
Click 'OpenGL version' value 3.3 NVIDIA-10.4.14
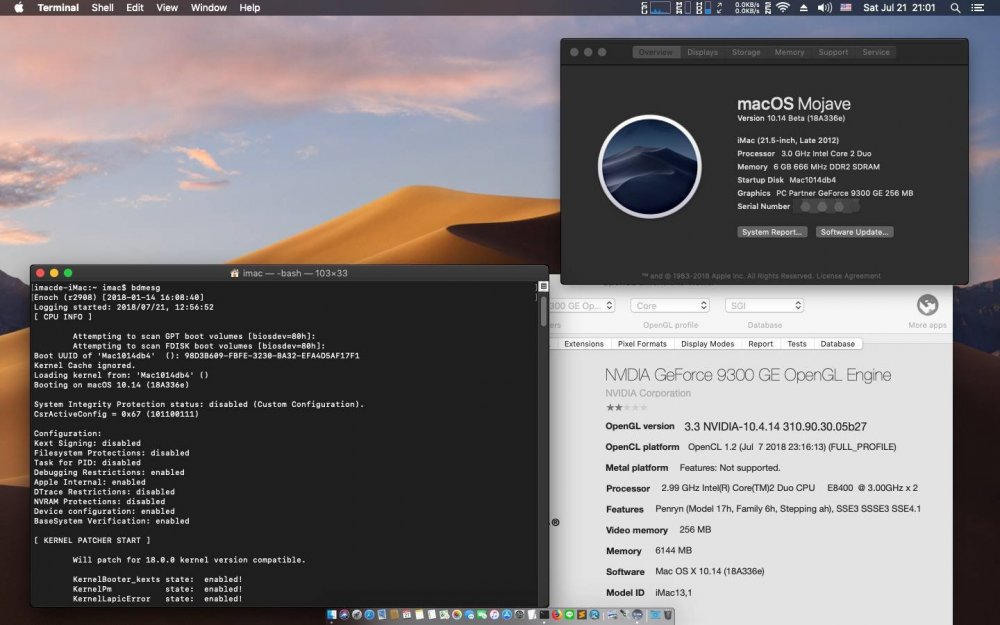pos(775,427)
